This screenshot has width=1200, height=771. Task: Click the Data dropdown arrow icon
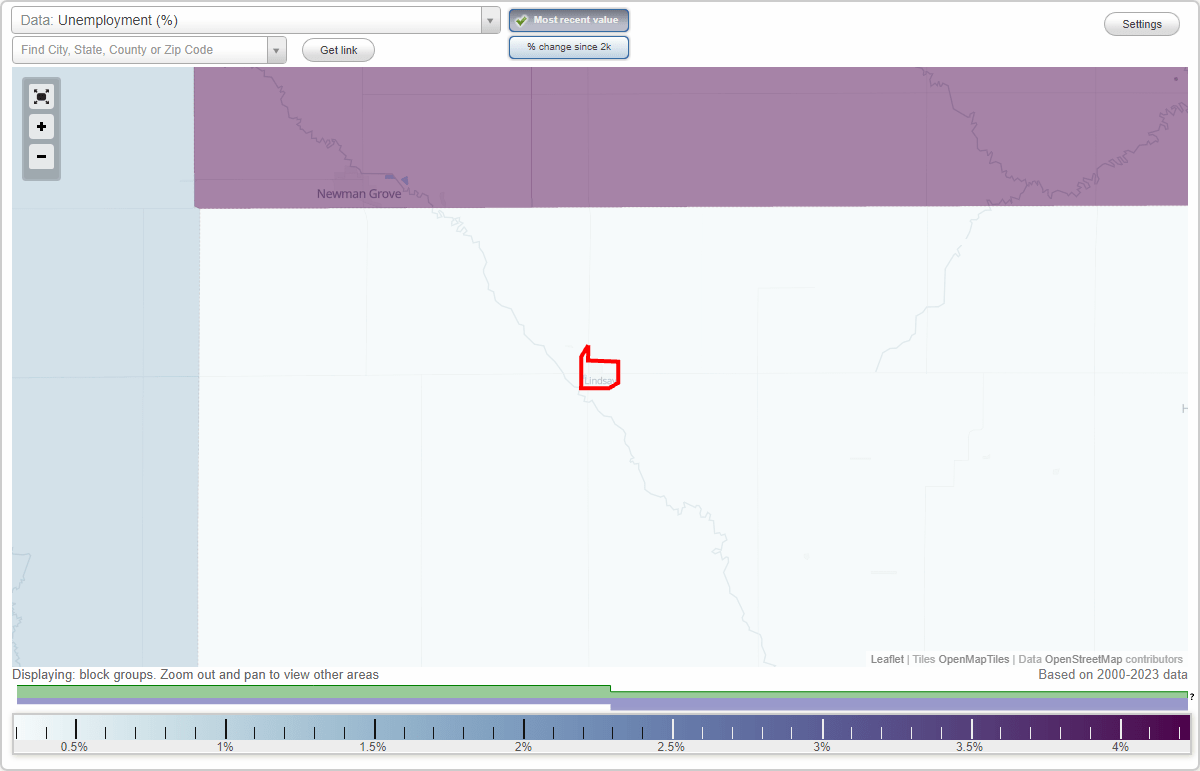(489, 19)
